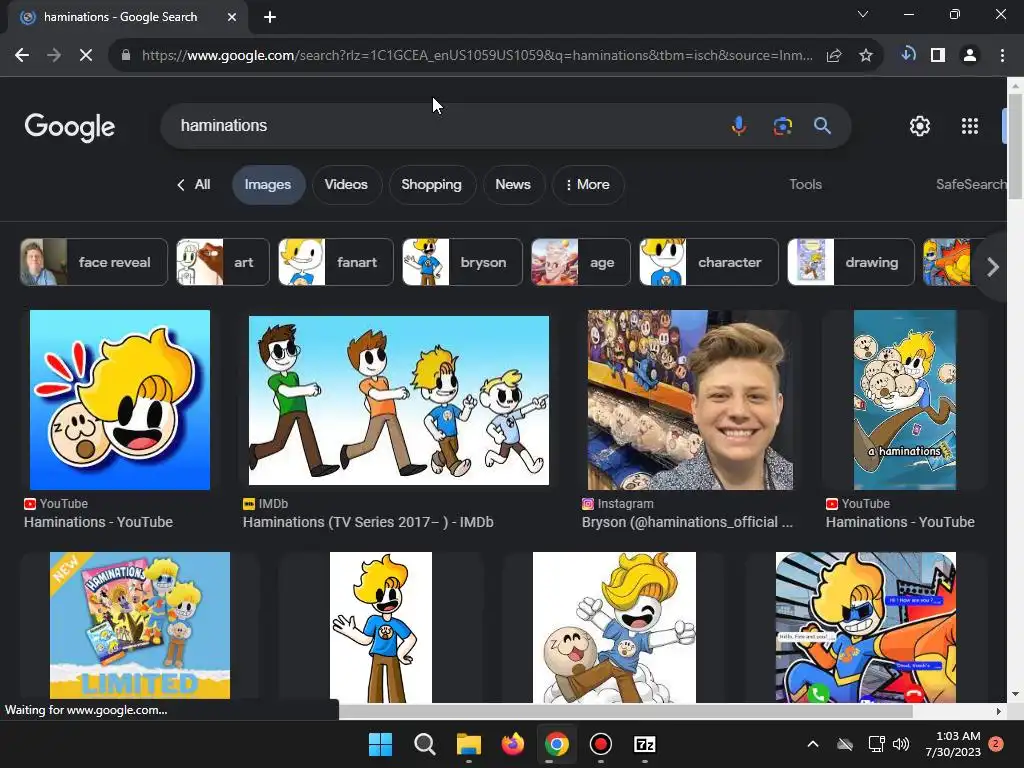Open the Bryson Instagram photo

pos(690,400)
